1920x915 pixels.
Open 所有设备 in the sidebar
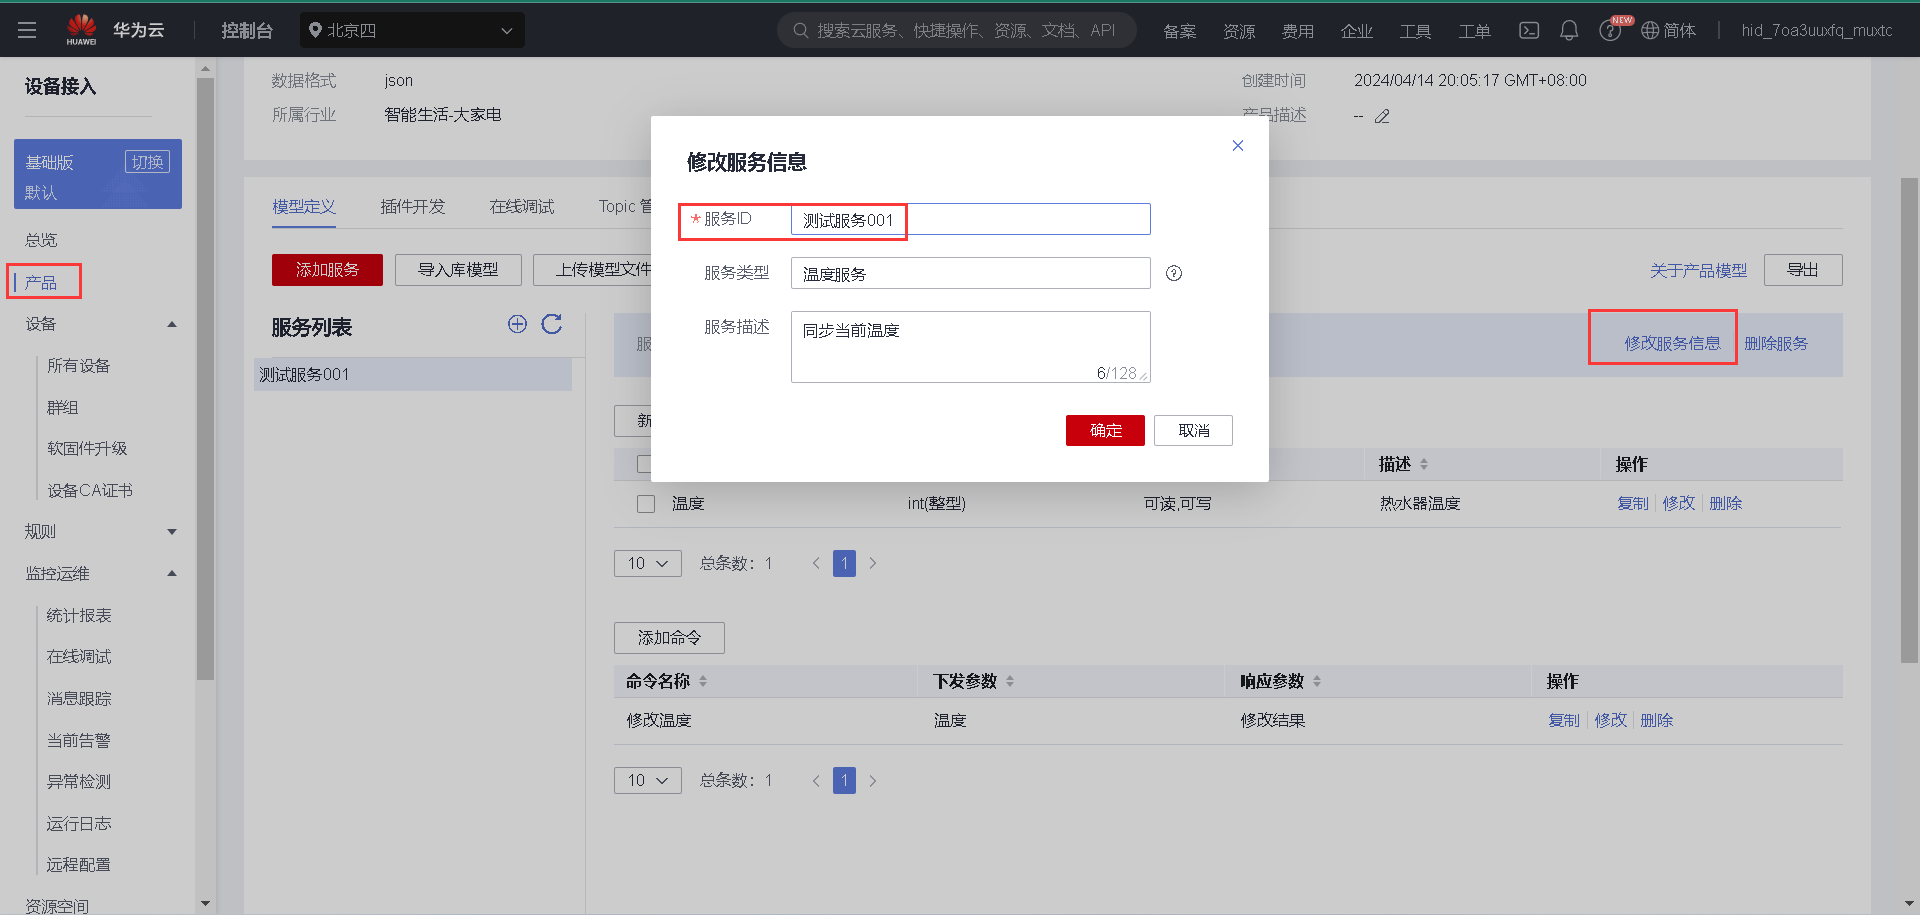coord(79,366)
